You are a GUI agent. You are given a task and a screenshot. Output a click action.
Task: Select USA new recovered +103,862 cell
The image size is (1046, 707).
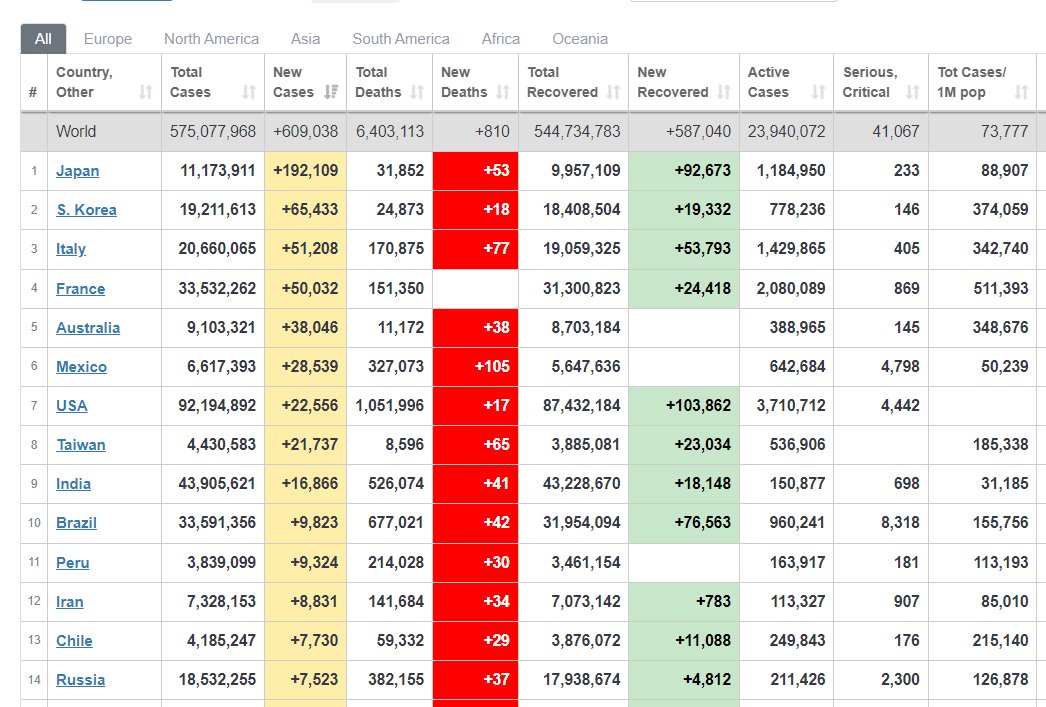pyautogui.click(x=684, y=406)
